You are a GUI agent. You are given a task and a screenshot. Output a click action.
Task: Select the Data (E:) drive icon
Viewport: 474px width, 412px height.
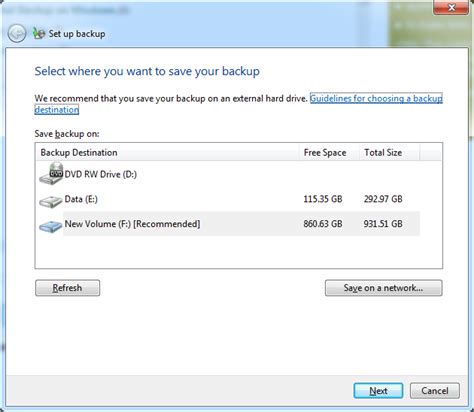[51, 202]
